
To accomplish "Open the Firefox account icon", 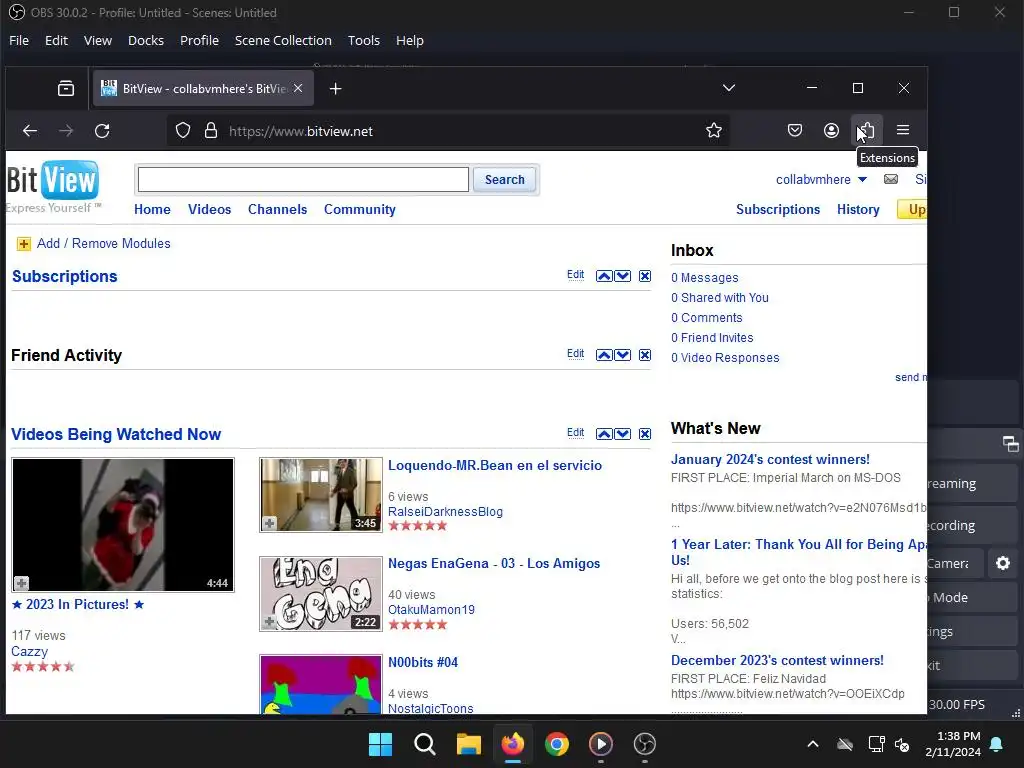I will click(x=831, y=131).
